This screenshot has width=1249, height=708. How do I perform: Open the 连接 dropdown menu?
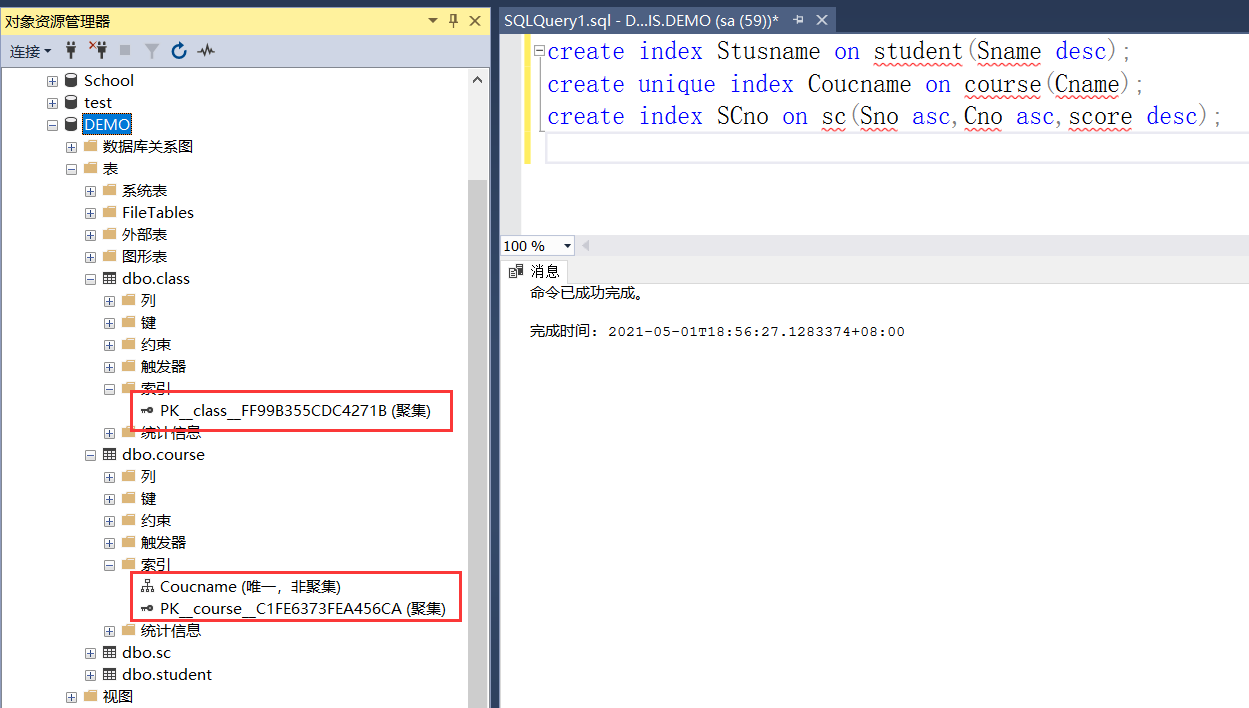(x=32, y=50)
